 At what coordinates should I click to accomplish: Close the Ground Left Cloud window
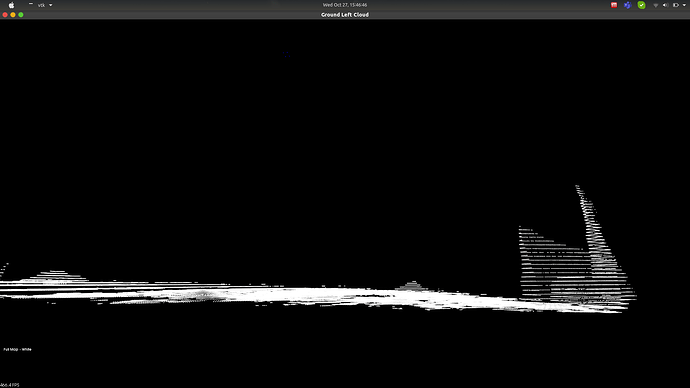coord(5,15)
